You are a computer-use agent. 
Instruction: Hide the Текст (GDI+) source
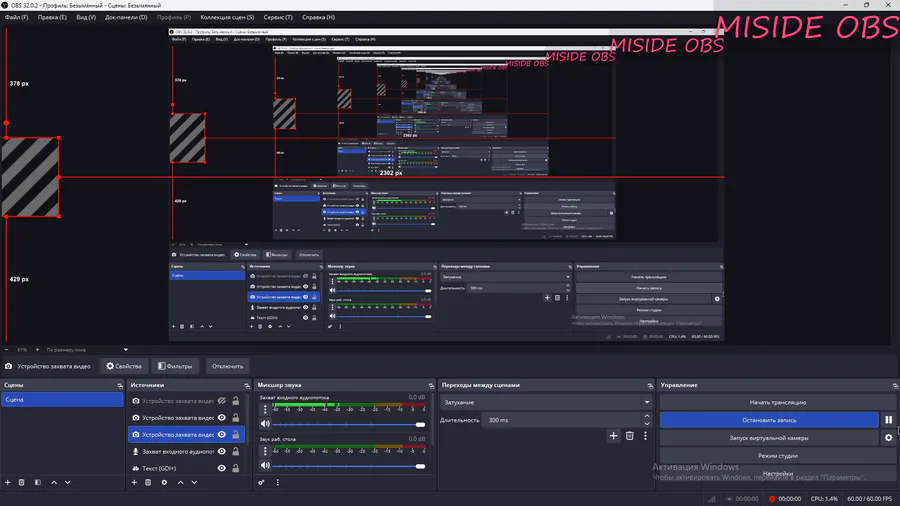(222, 468)
